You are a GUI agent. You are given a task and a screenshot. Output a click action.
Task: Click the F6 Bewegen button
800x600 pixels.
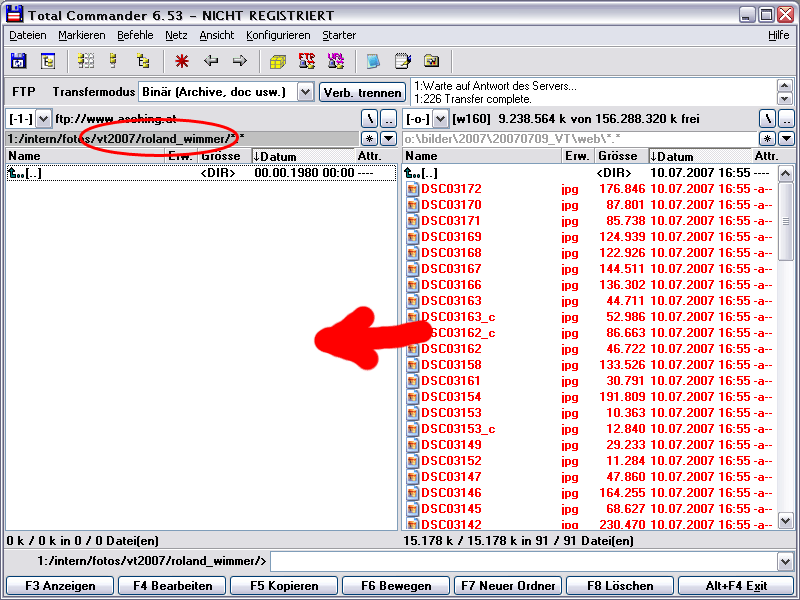[x=396, y=586]
